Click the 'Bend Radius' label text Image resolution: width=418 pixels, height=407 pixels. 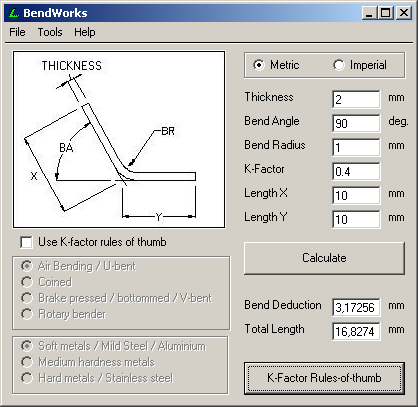(x=275, y=145)
